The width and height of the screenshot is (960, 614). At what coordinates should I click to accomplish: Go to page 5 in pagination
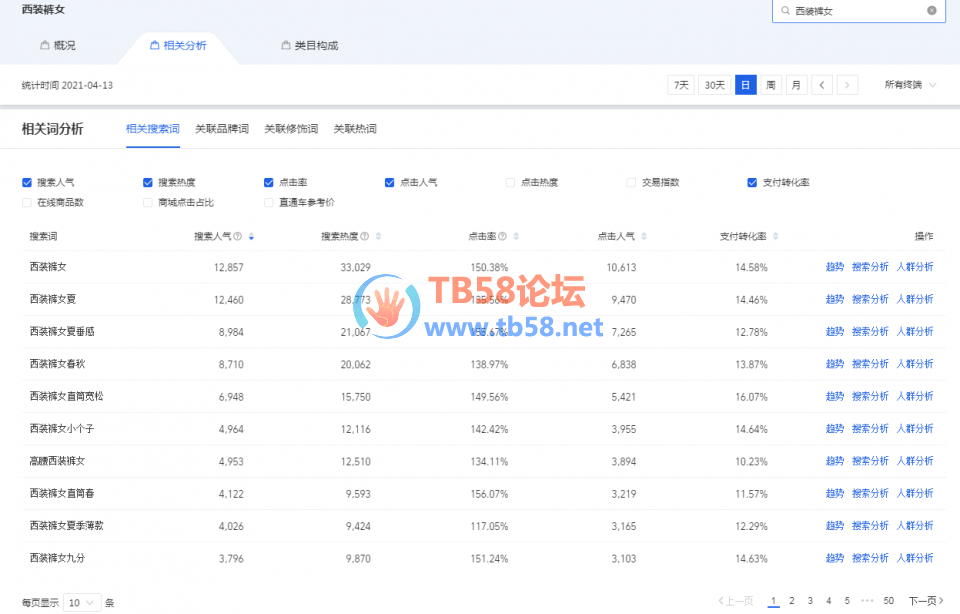[x=847, y=601]
